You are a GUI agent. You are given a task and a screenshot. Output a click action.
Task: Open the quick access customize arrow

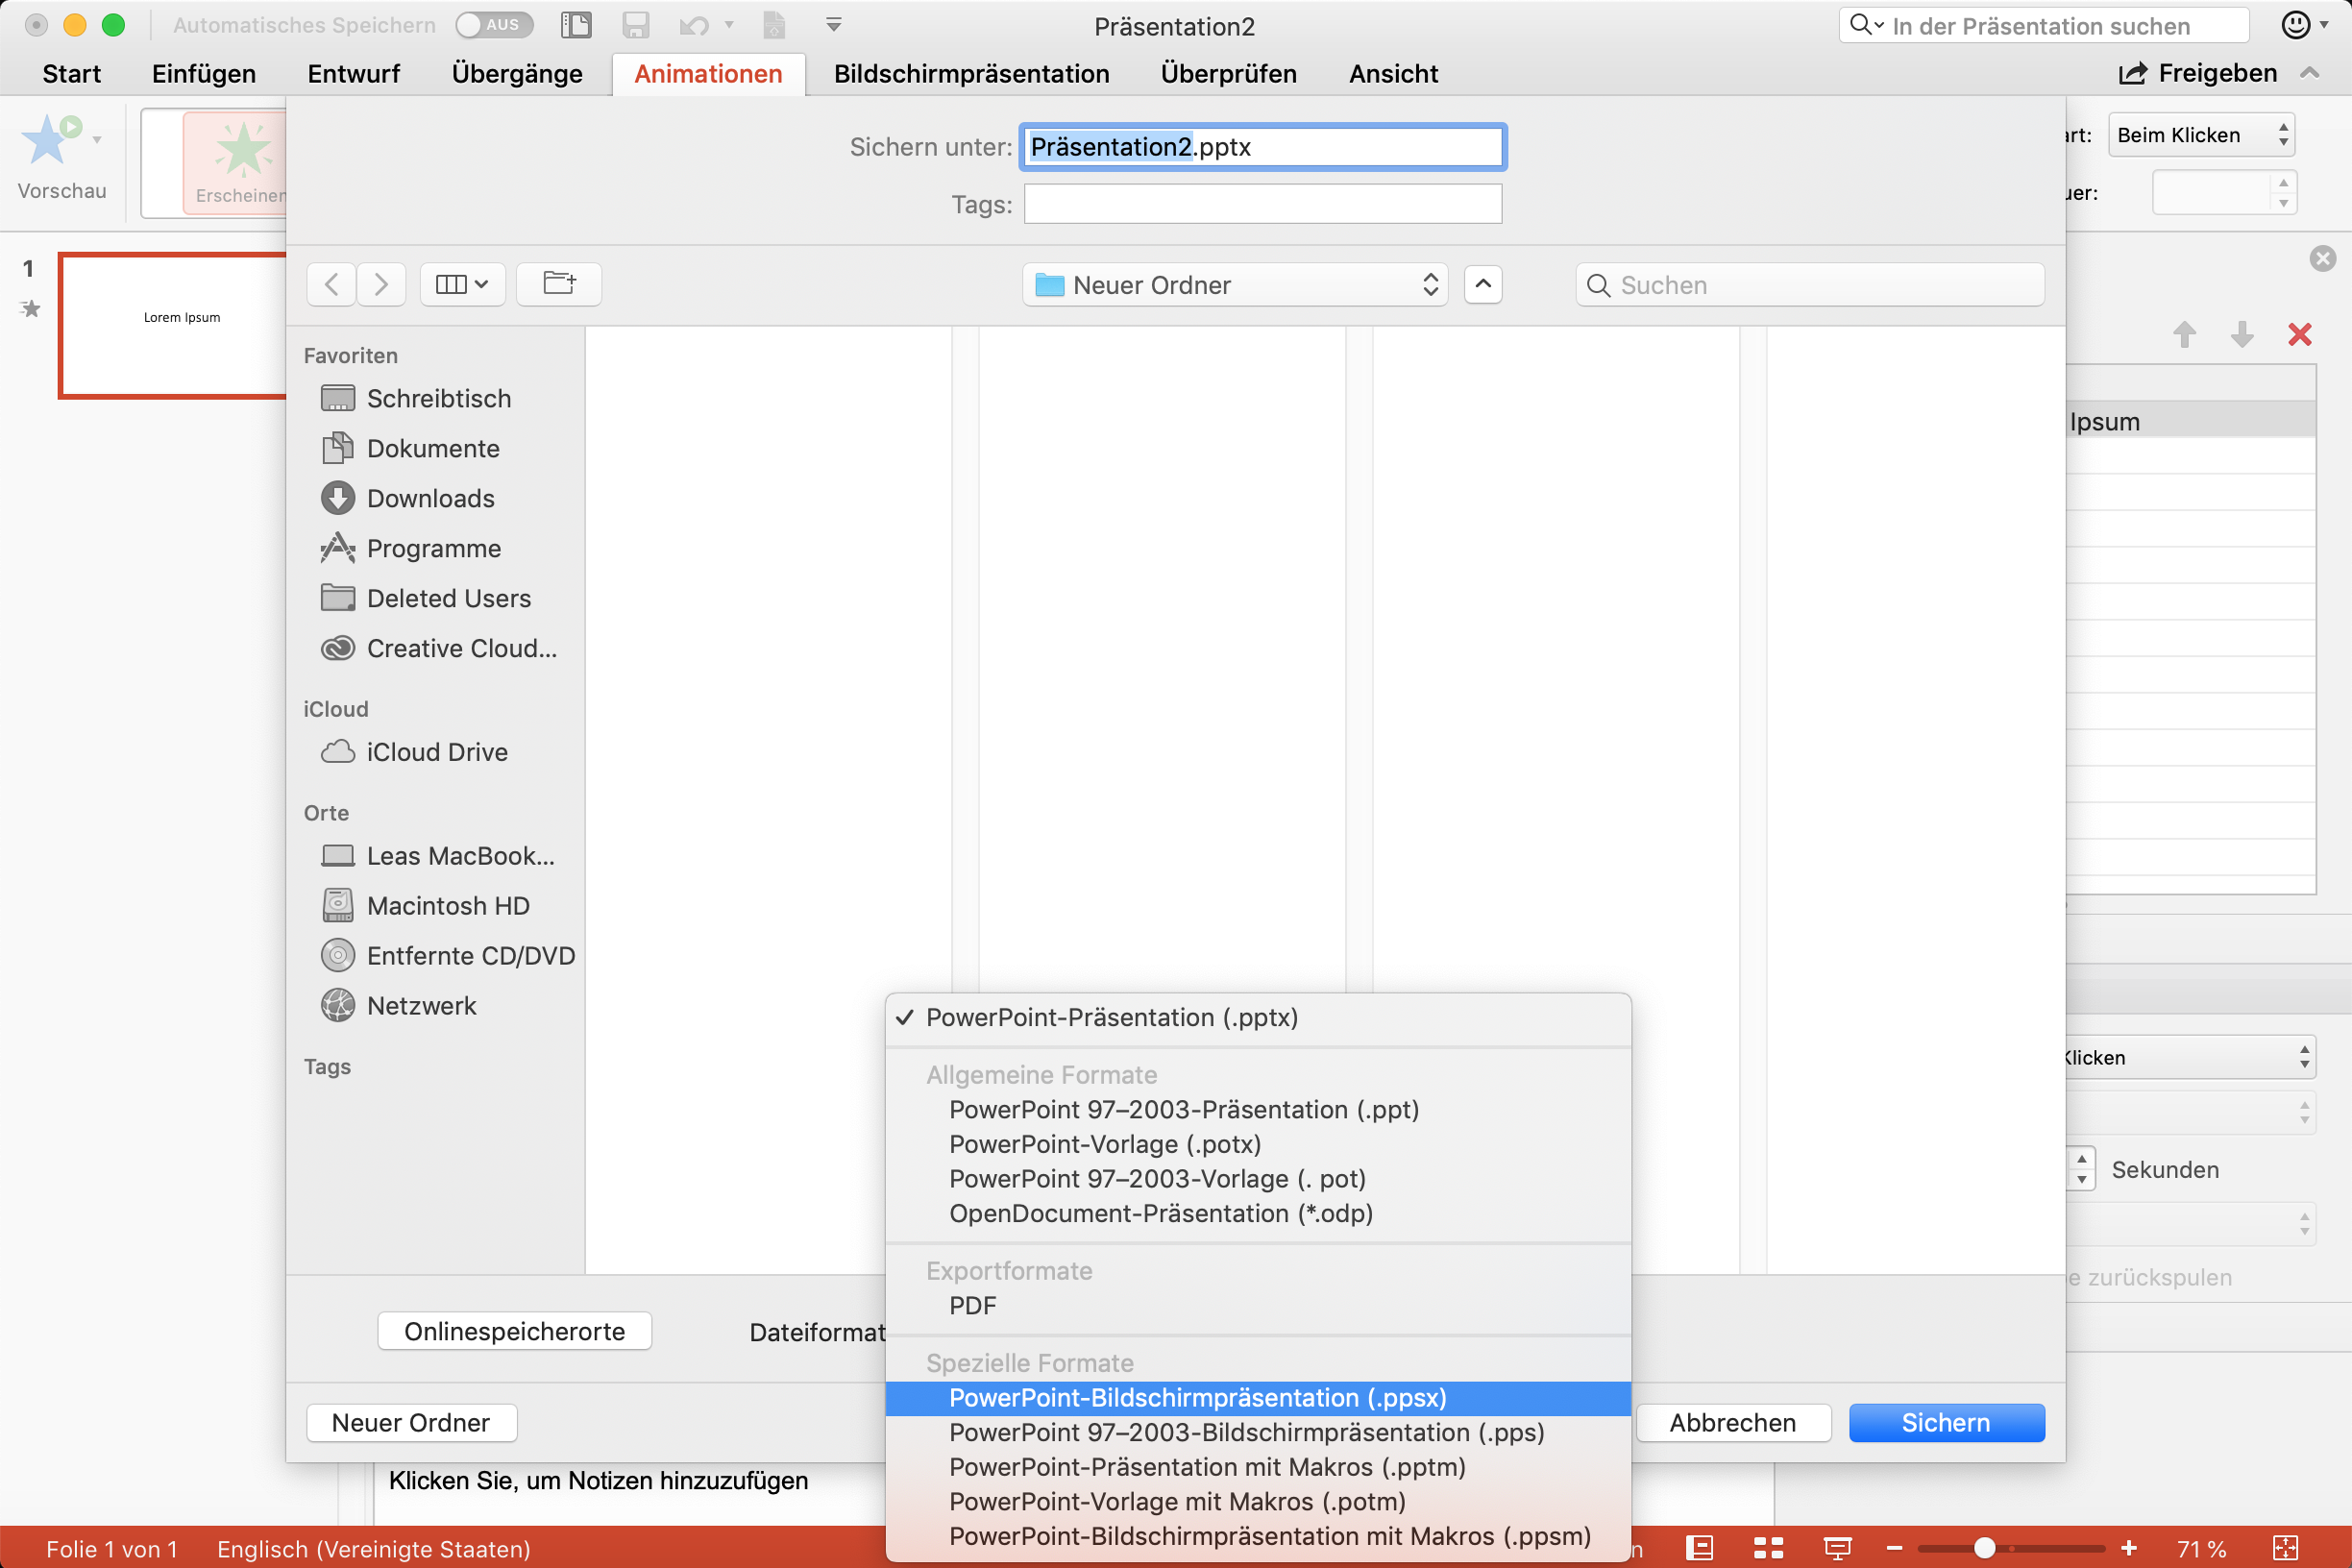[x=834, y=25]
